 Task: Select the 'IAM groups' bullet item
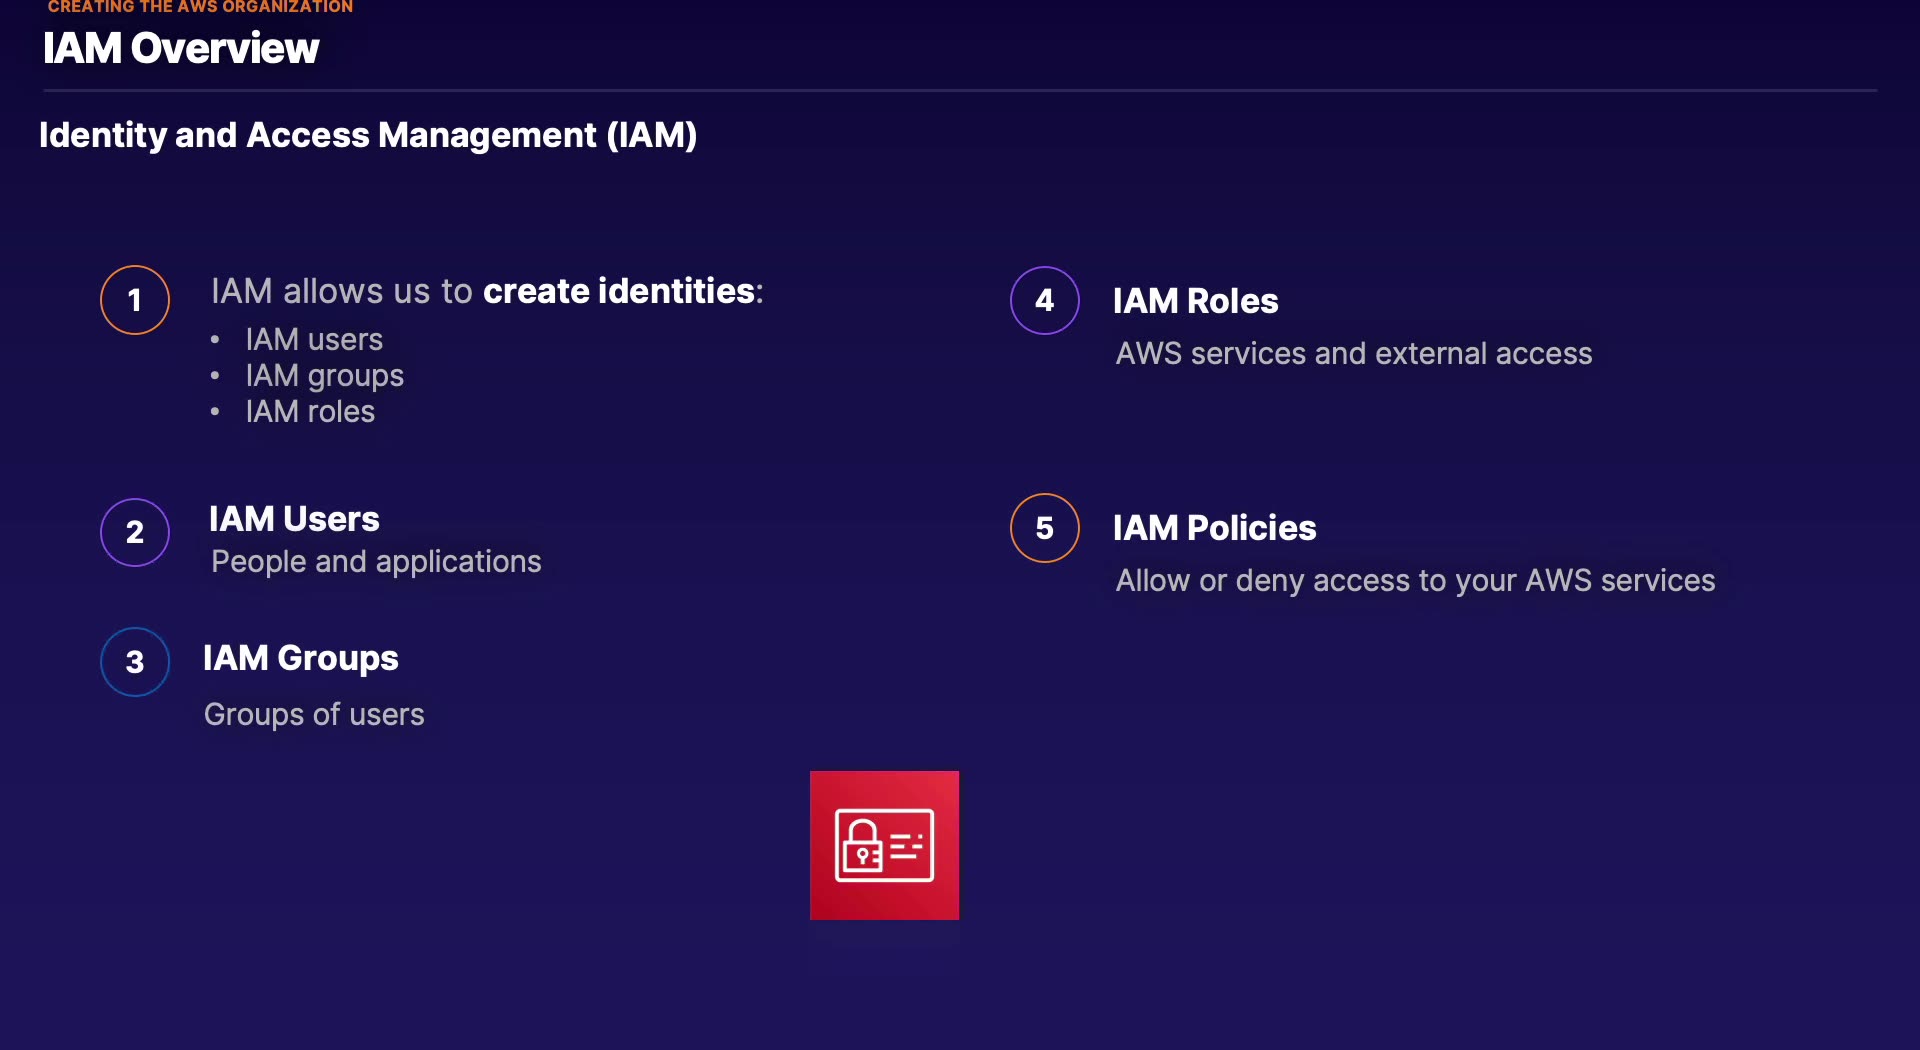[x=325, y=376]
